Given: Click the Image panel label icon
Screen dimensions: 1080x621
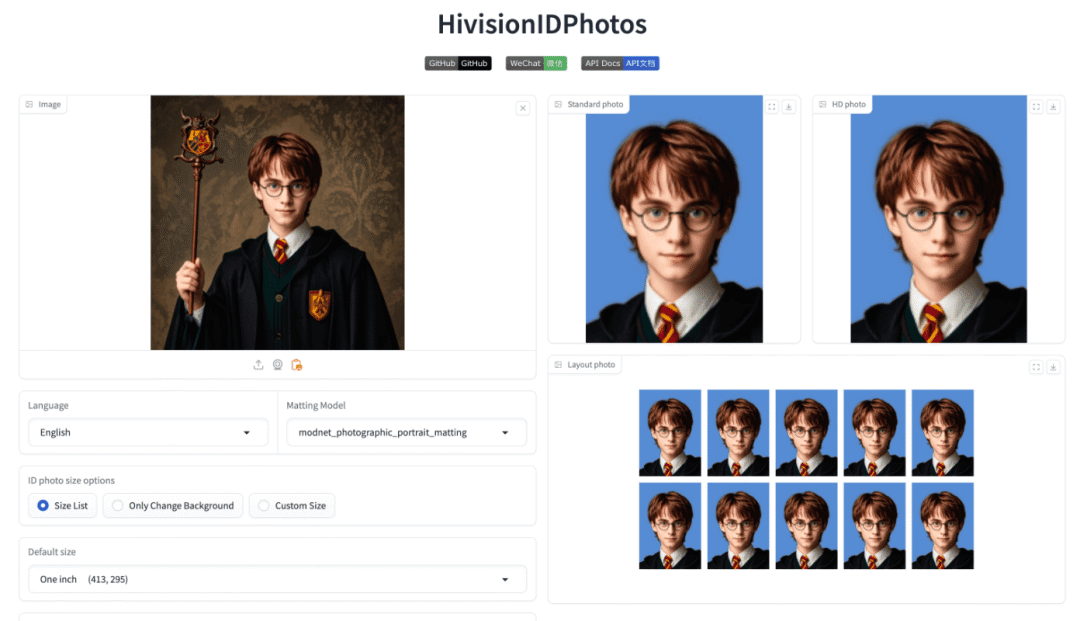Looking at the screenshot, I should pos(30,105).
